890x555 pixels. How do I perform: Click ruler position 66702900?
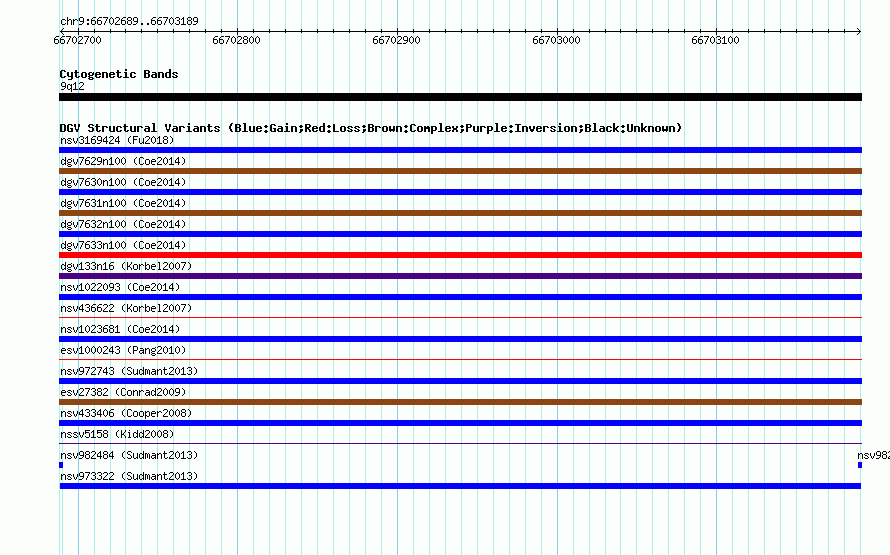(x=396, y=40)
